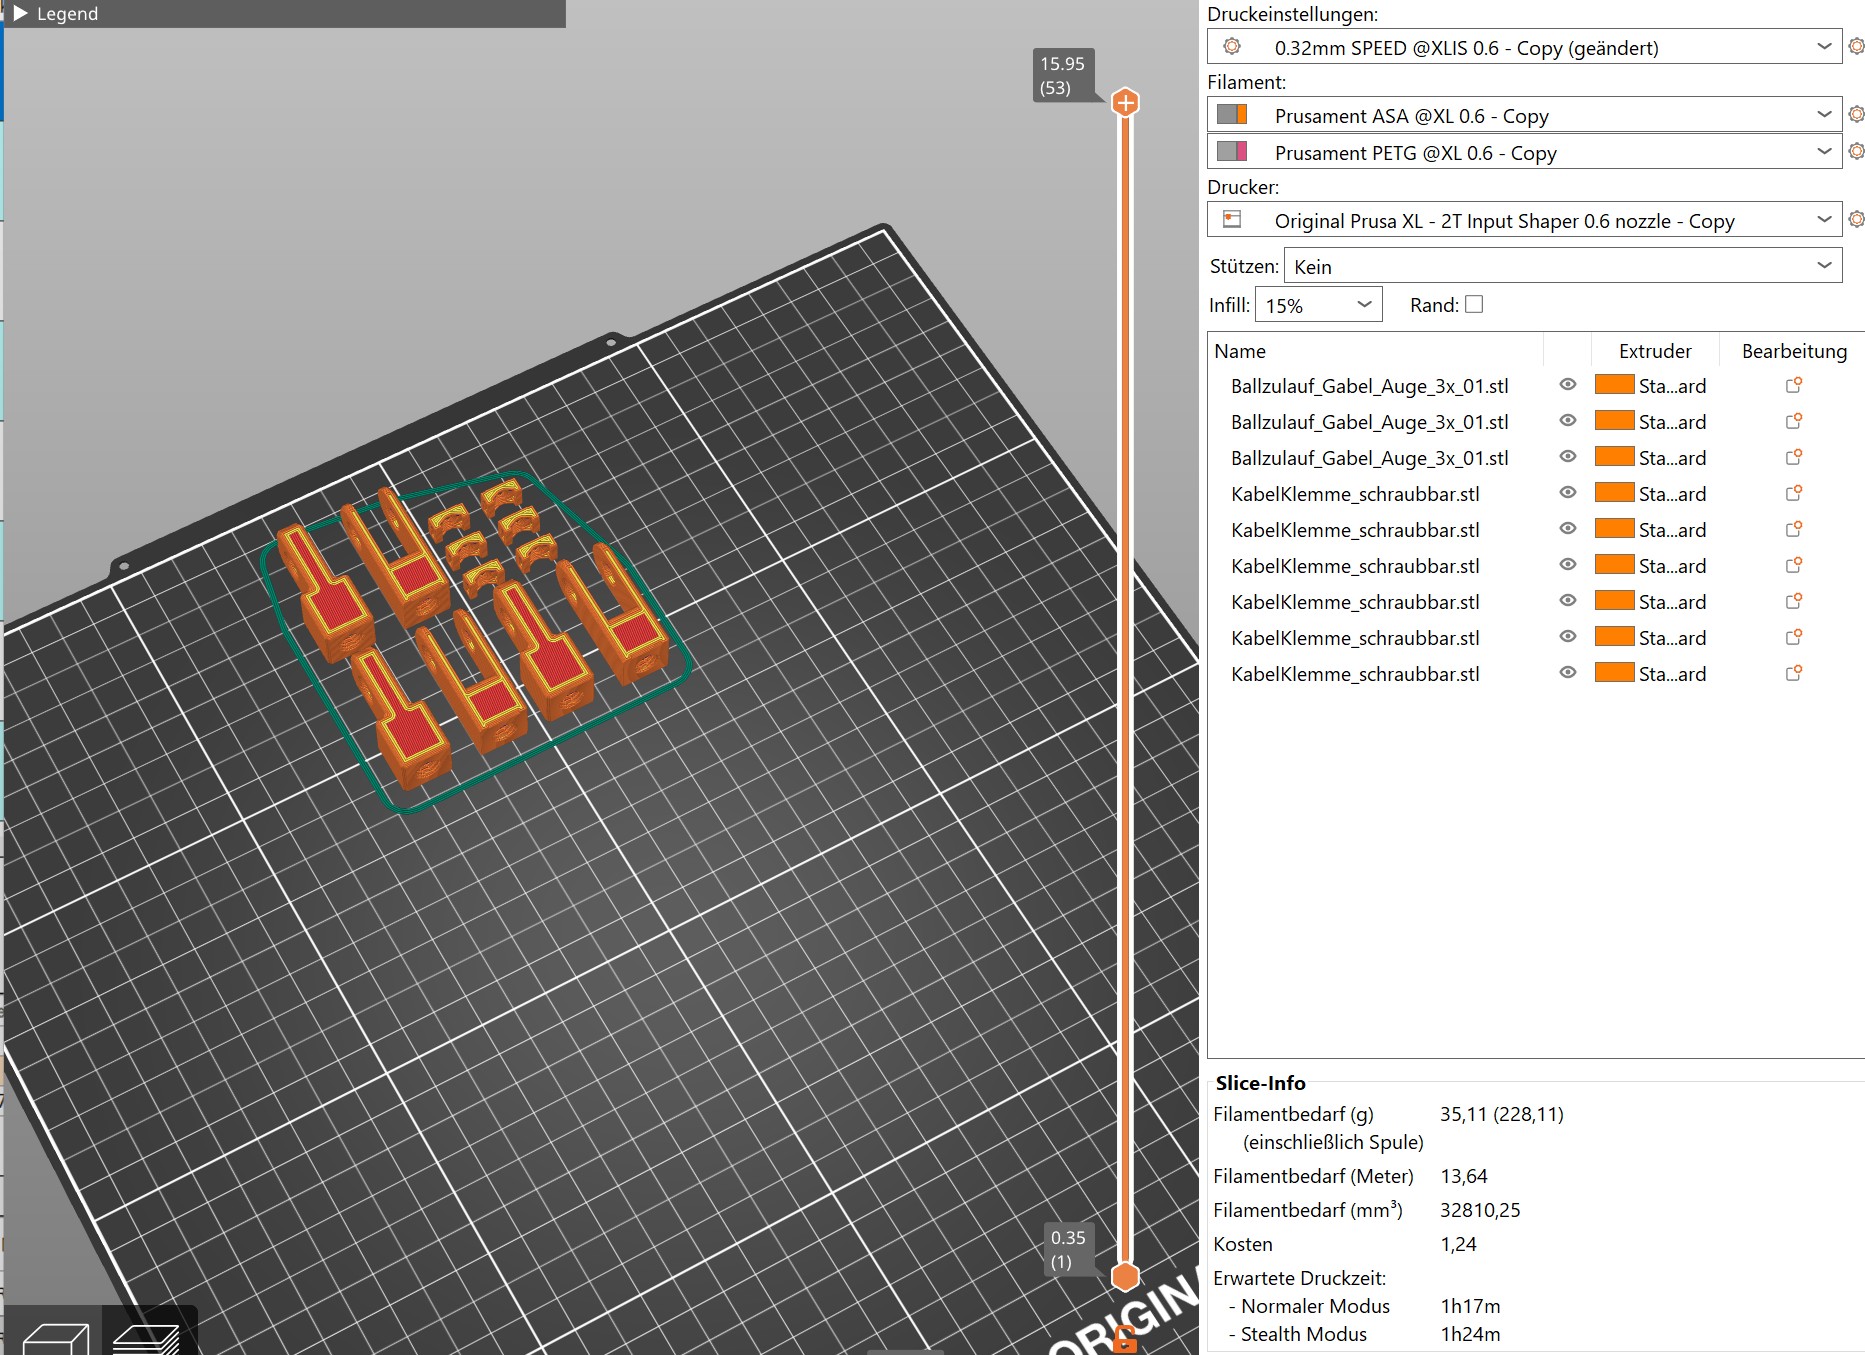Open edit icon for fourth KabelKlemme_schraubbar row
This screenshot has height=1355, width=1865.
click(1794, 601)
